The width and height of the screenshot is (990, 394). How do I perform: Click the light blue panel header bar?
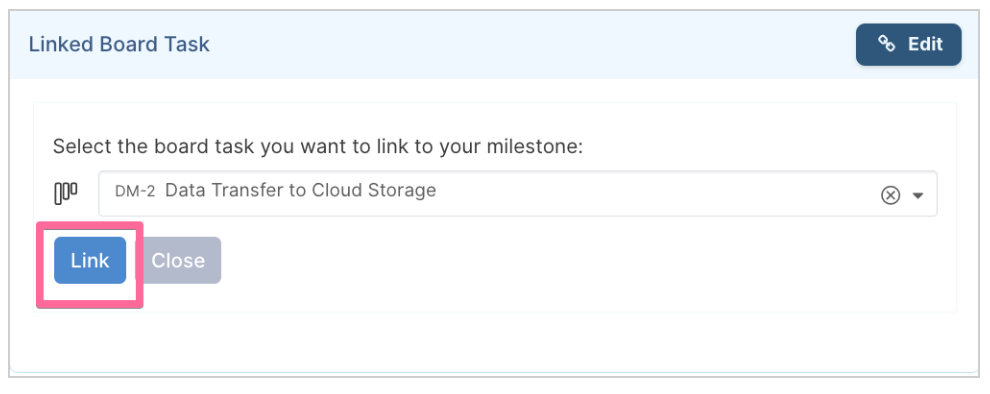point(494,45)
